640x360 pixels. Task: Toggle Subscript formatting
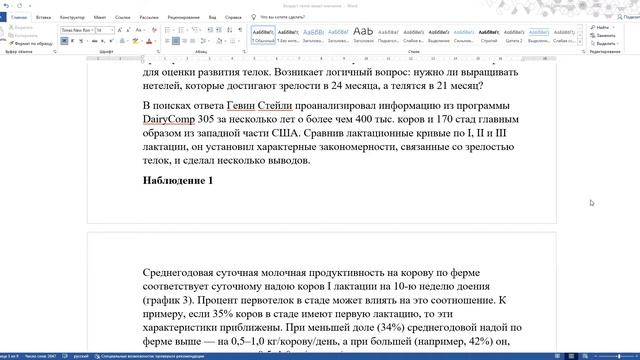(x=103, y=41)
